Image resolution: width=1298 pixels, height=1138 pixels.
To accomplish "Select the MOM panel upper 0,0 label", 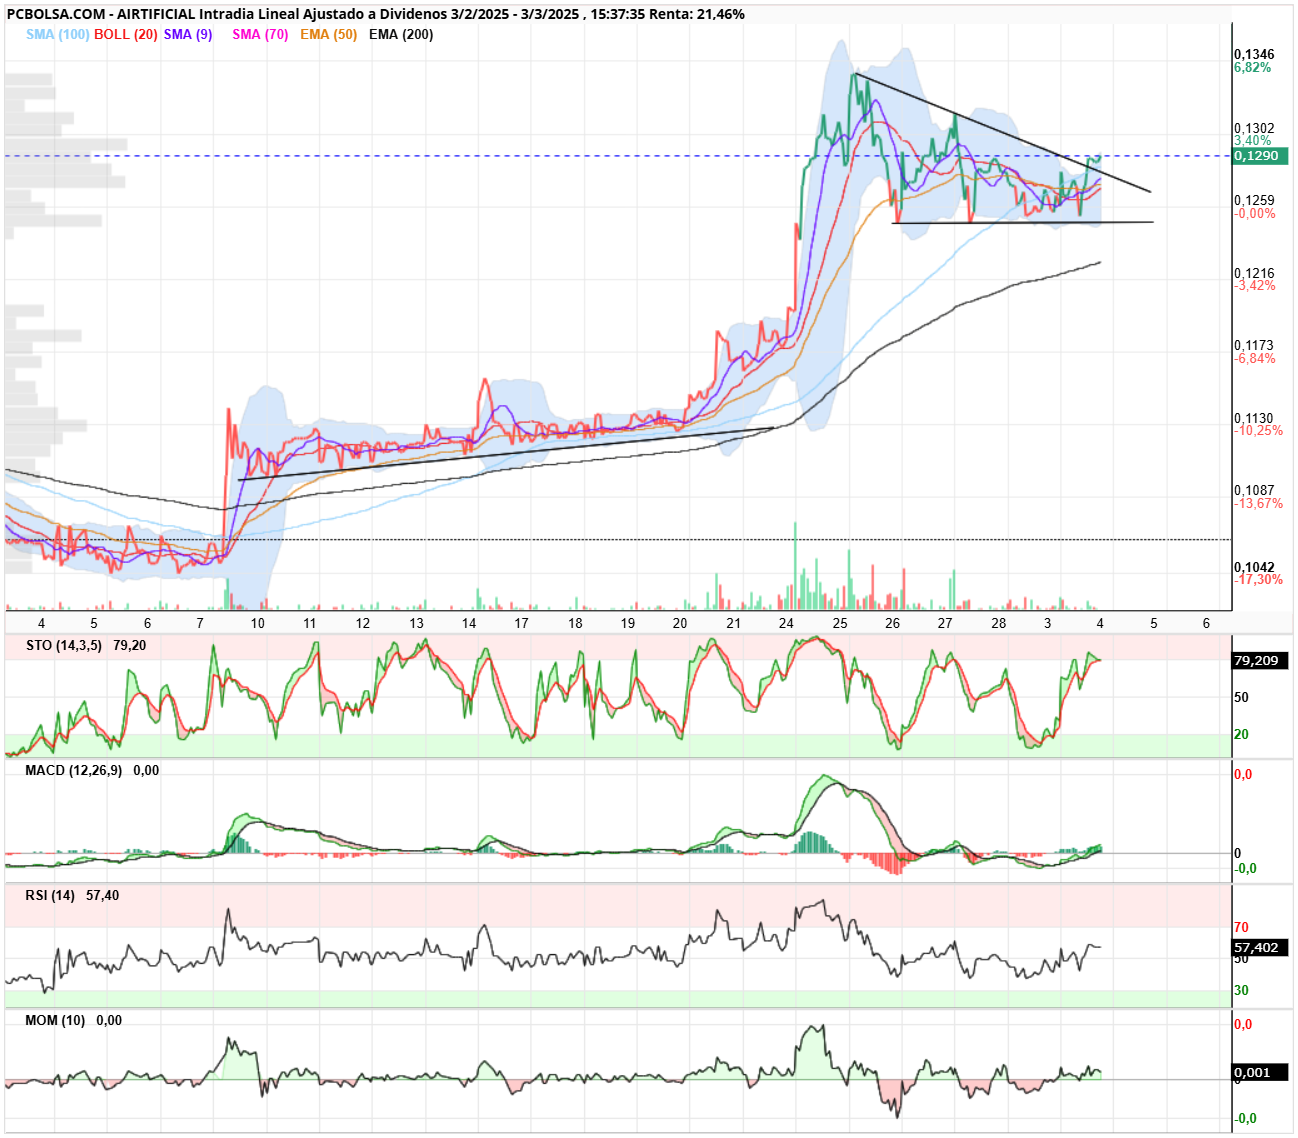I will [x=1243, y=1025].
